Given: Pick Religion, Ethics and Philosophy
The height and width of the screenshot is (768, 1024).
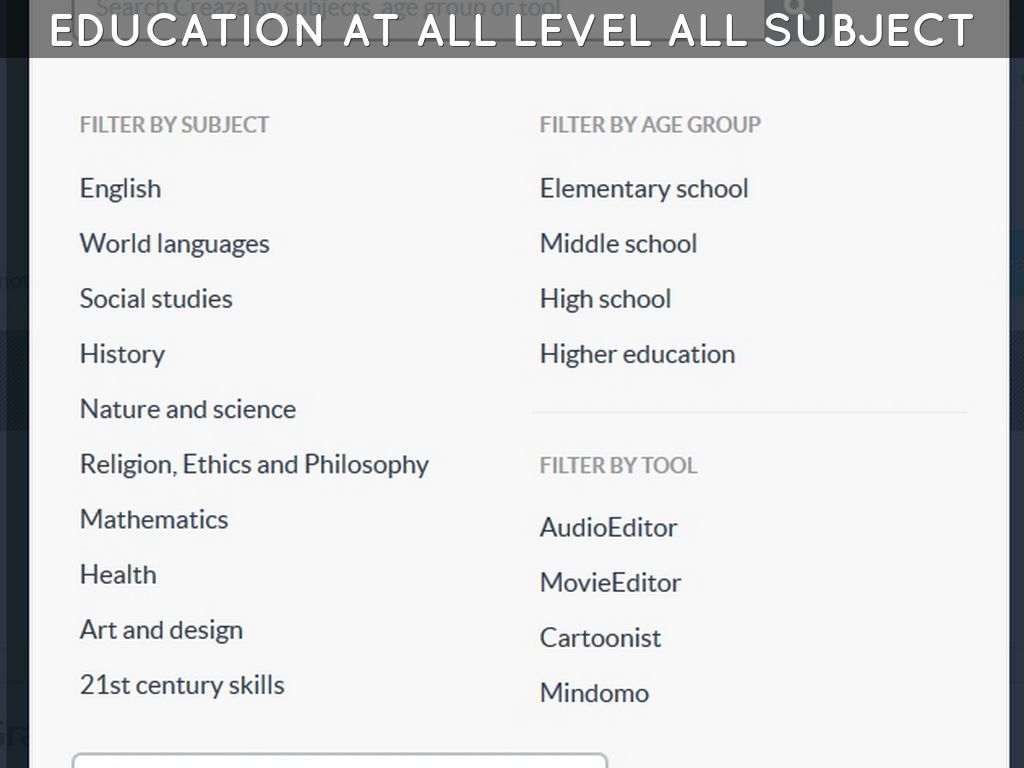Looking at the screenshot, I should 254,464.
